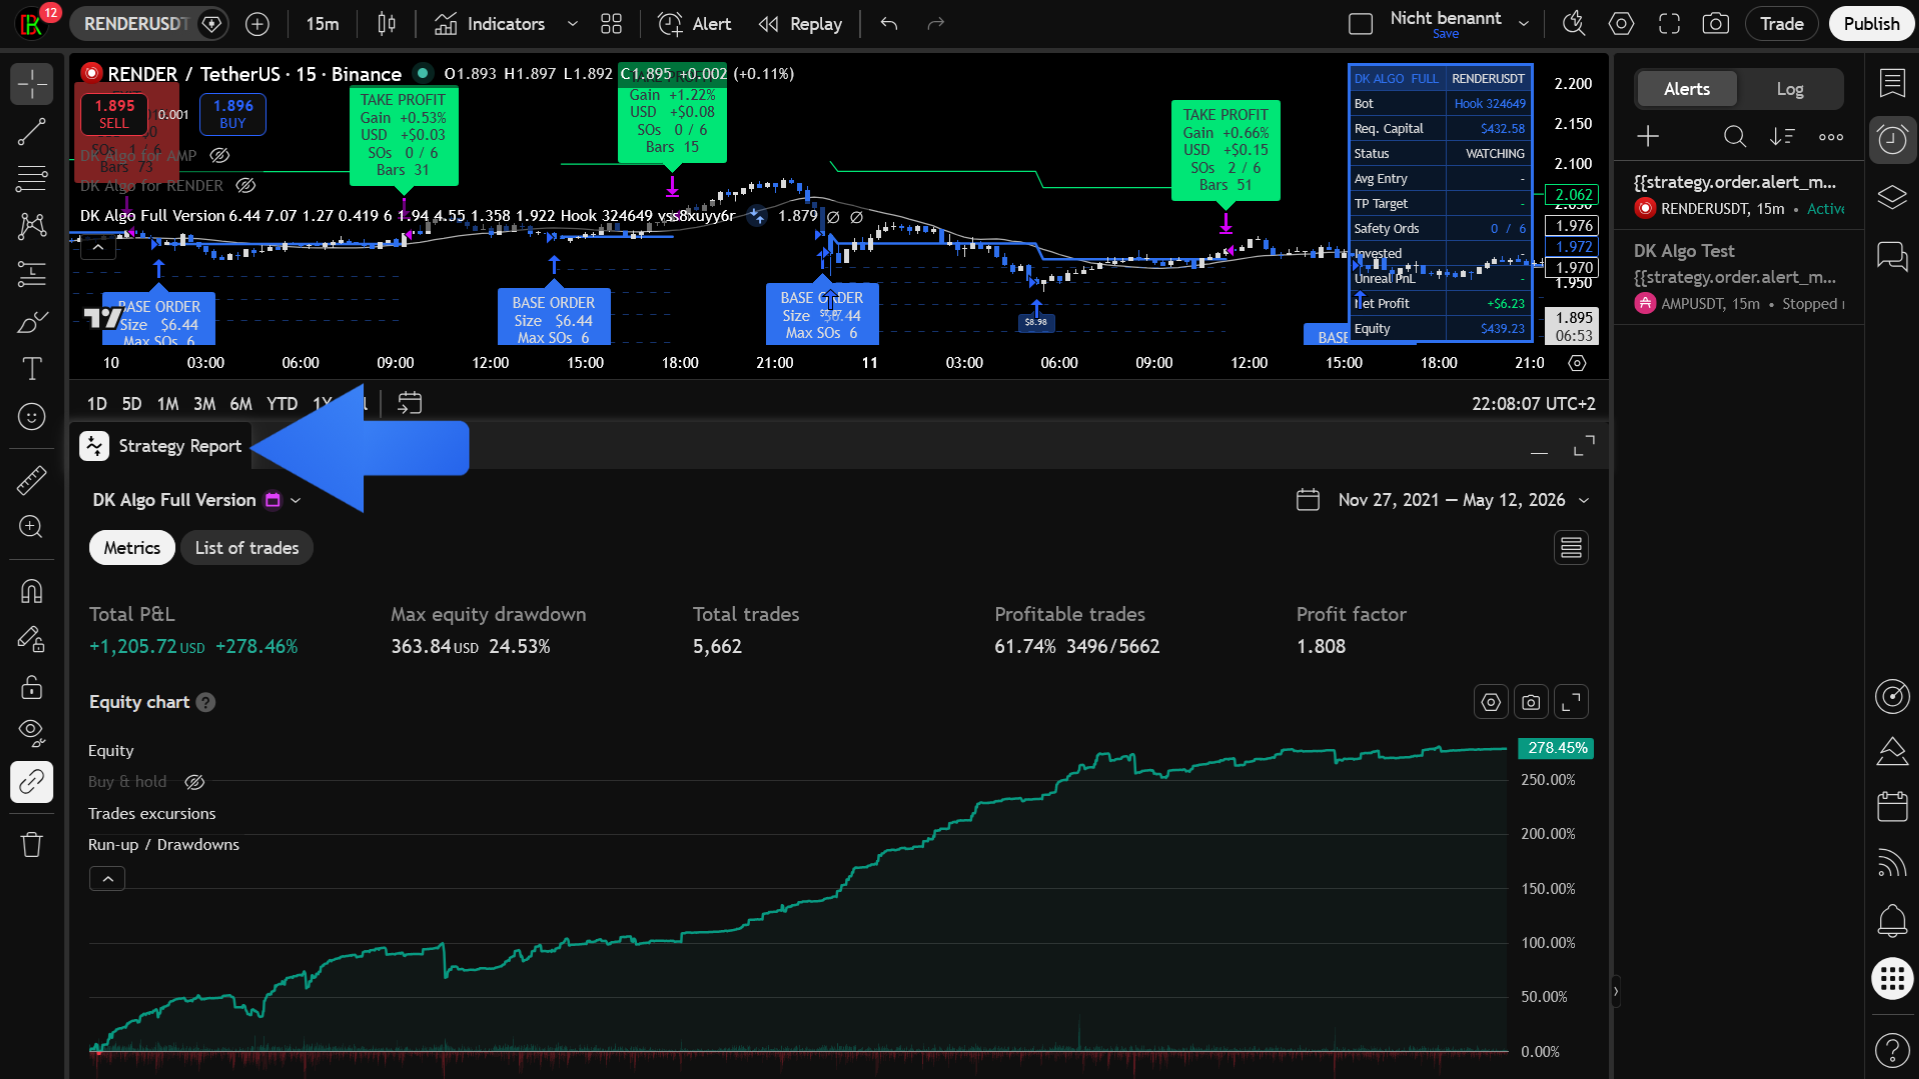The image size is (1919, 1079).
Task: Take a chart snapshot with camera
Action: (1716, 24)
